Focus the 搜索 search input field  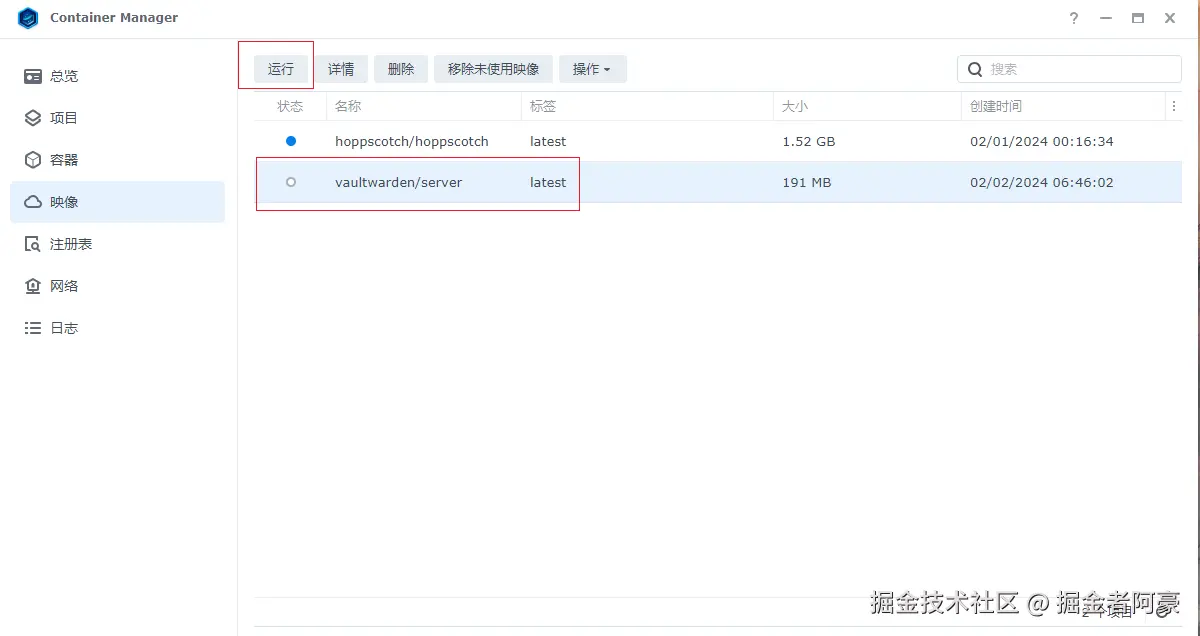point(1069,69)
